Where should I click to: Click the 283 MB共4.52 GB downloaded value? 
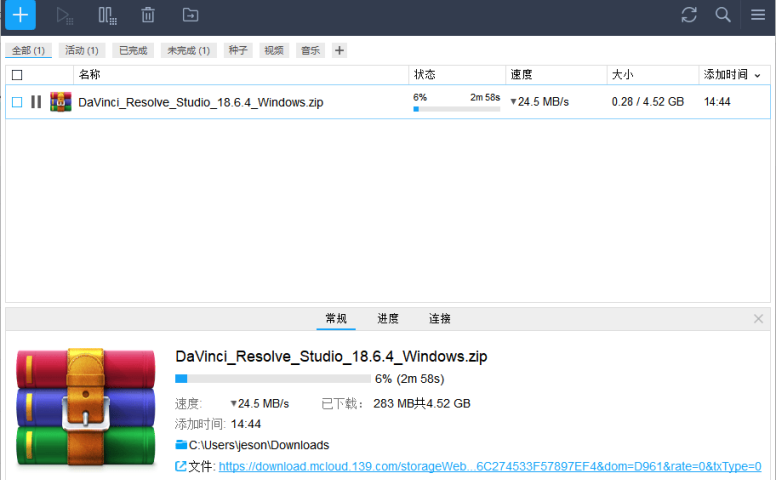pyautogui.click(x=422, y=404)
